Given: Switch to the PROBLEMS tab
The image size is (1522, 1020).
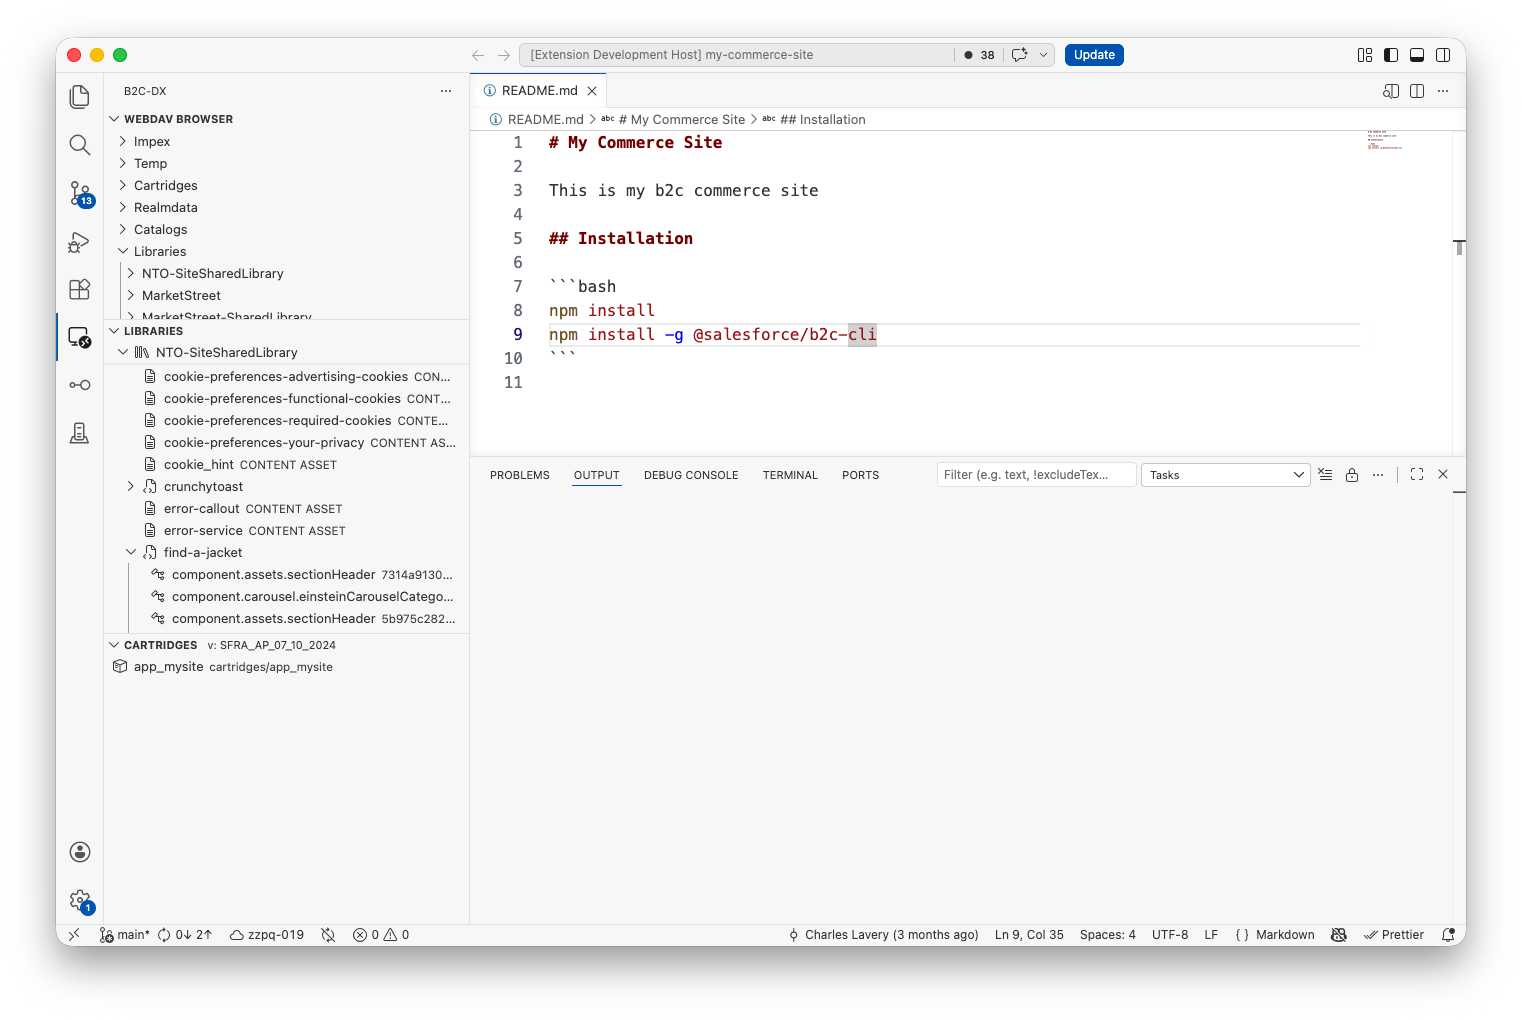Looking at the screenshot, I should click(520, 476).
